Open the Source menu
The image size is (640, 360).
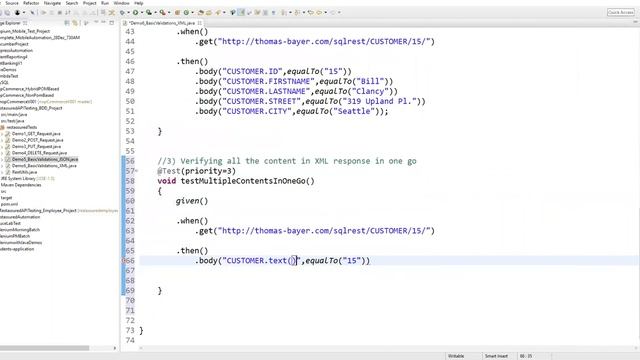12,3
